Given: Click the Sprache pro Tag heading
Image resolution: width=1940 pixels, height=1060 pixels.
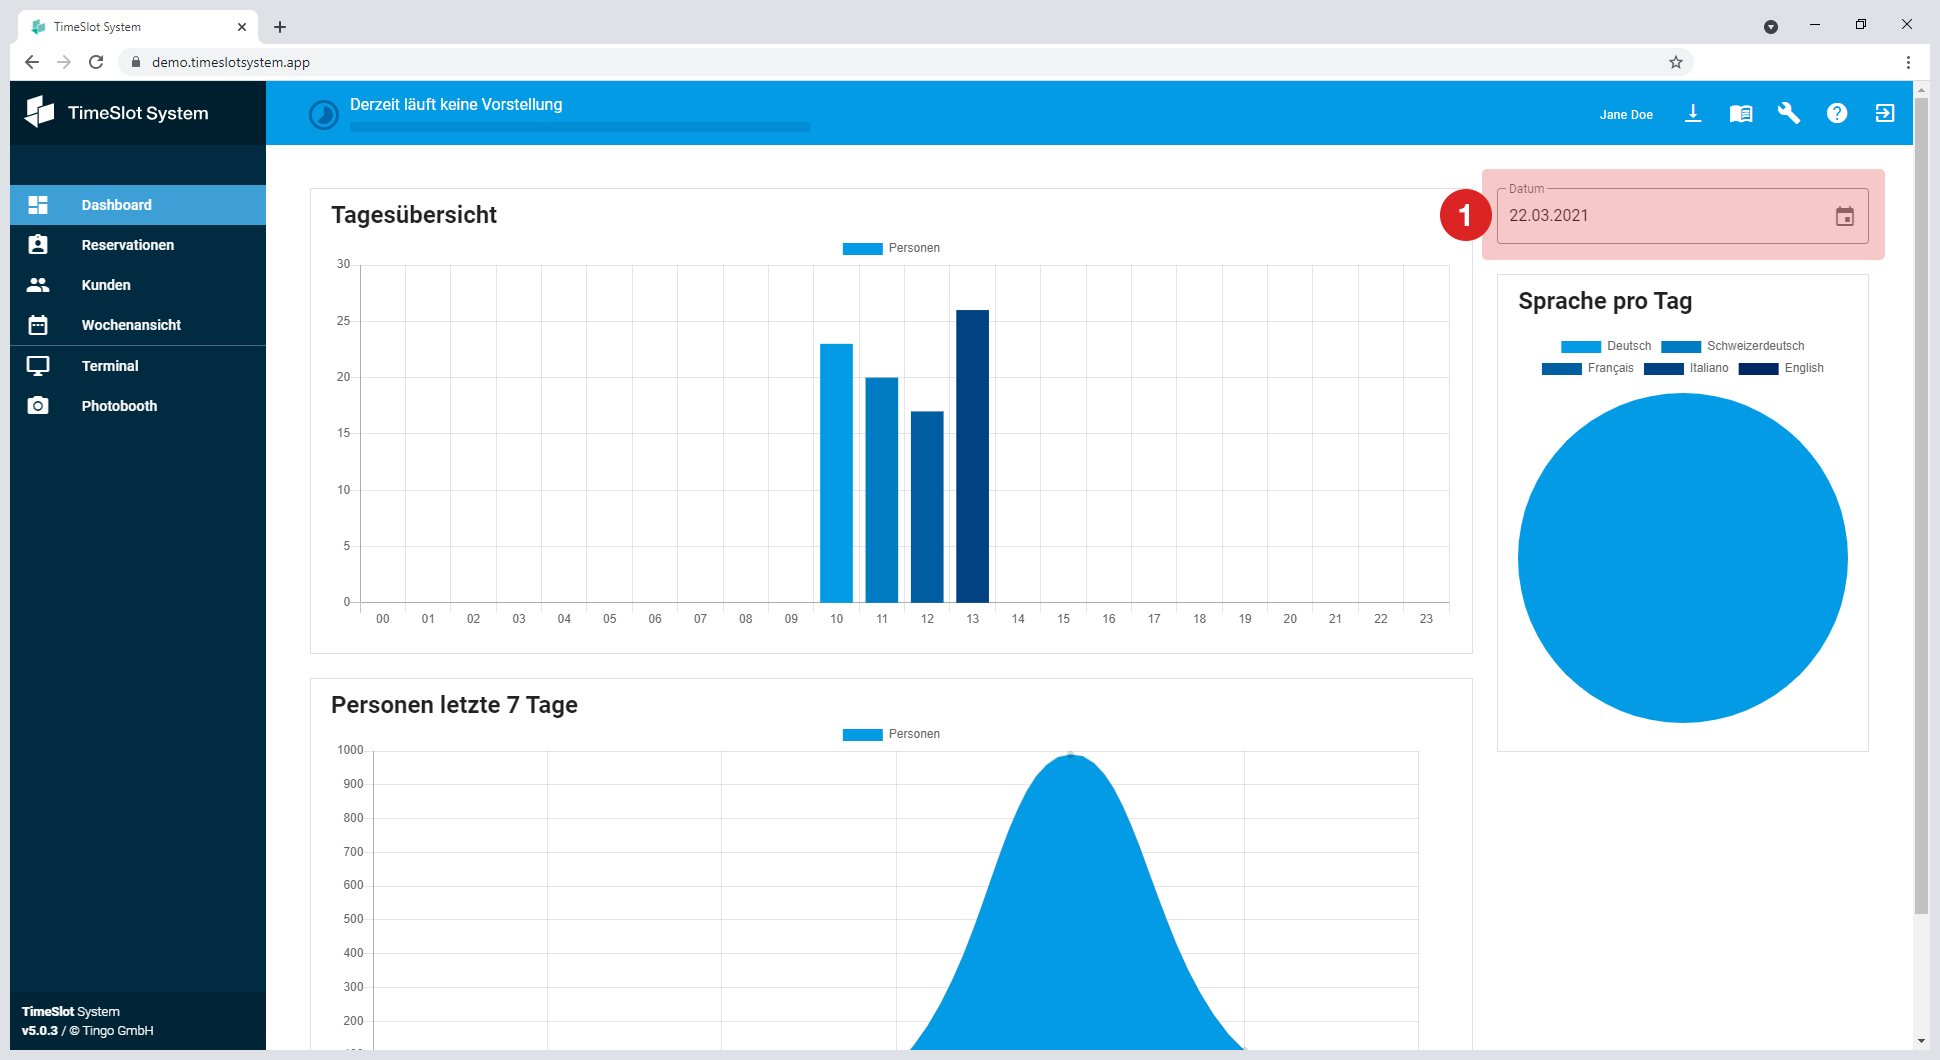Looking at the screenshot, I should coord(1605,301).
